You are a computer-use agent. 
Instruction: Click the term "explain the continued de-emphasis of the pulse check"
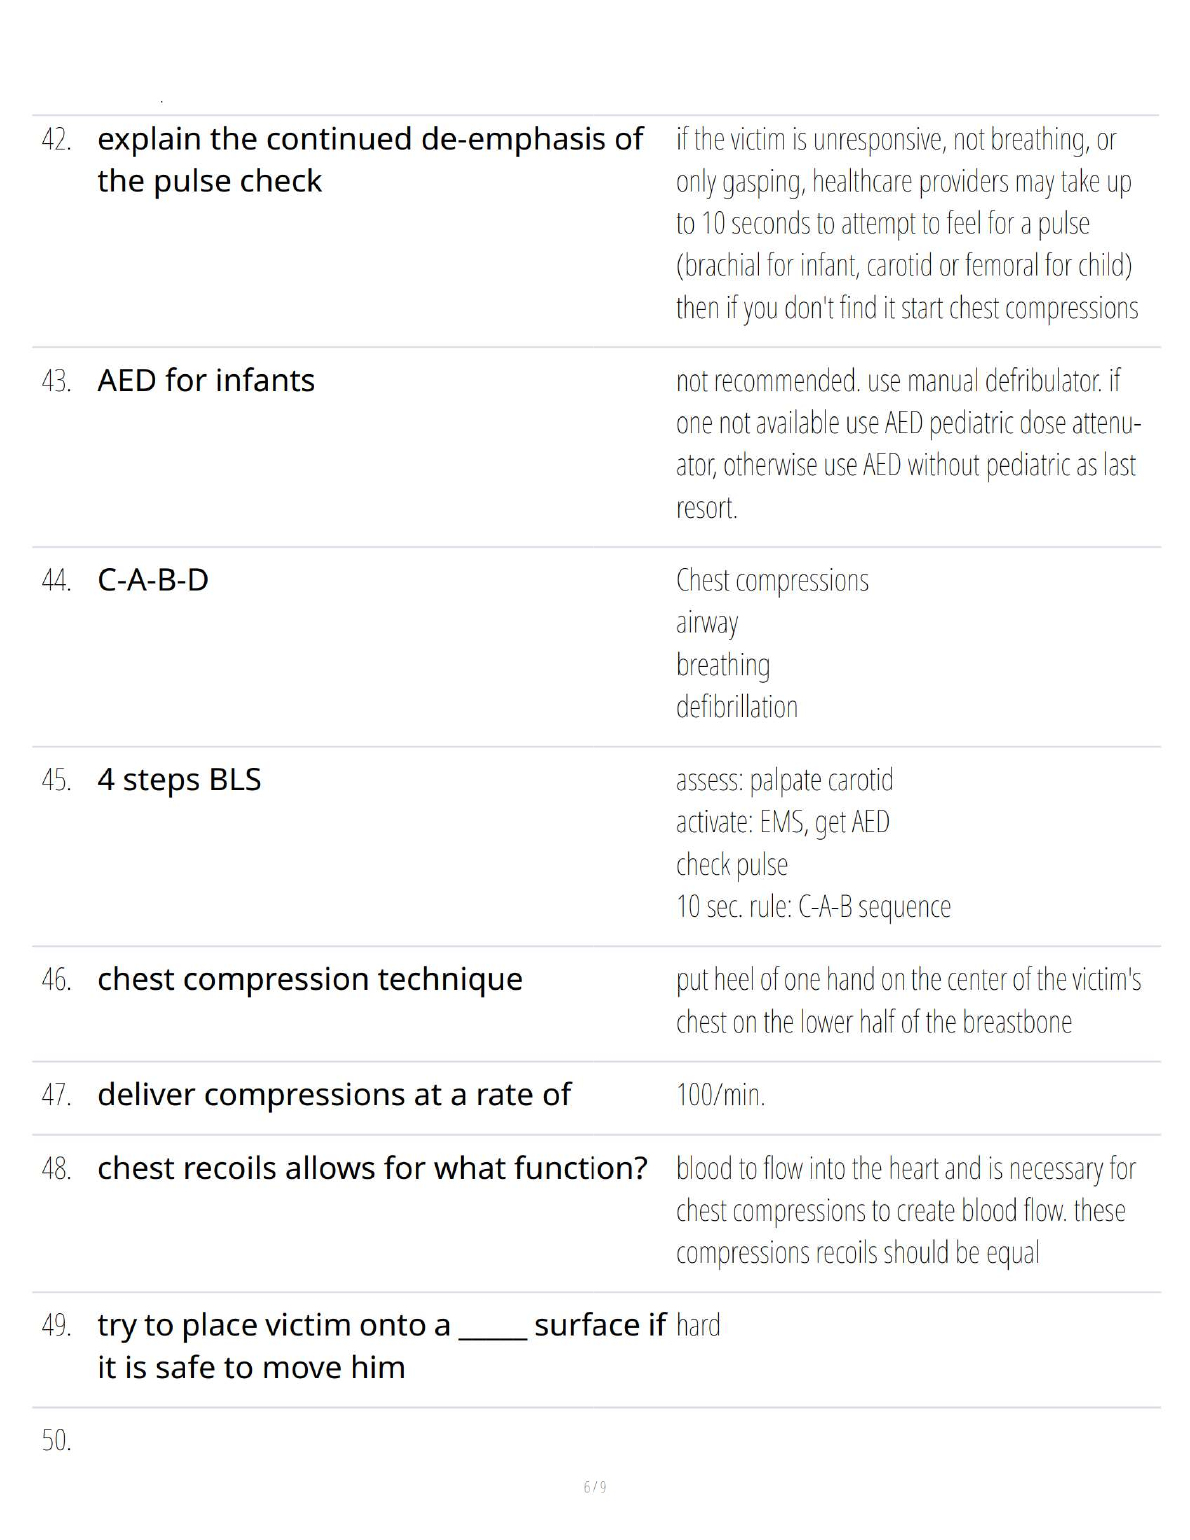(x=369, y=160)
